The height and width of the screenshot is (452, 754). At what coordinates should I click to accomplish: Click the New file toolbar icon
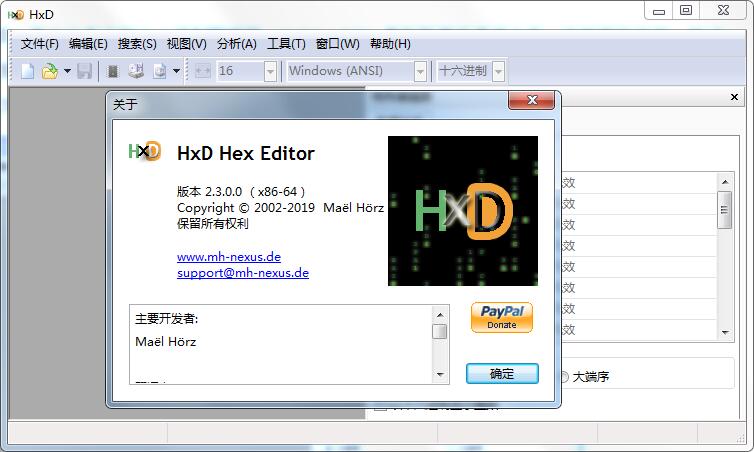coord(27,71)
